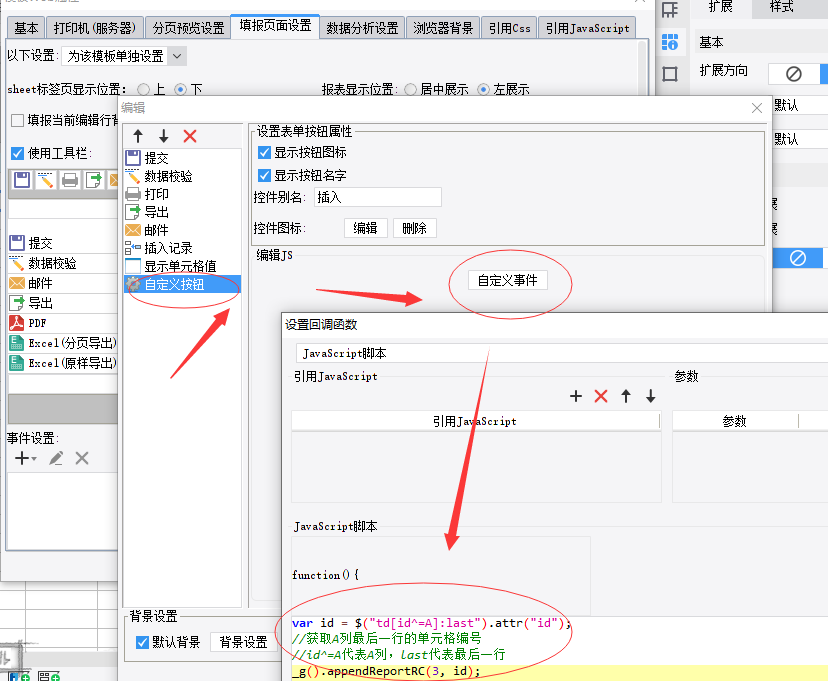Click the export icon in toolbar preview
The width and height of the screenshot is (828, 681).
click(93, 180)
